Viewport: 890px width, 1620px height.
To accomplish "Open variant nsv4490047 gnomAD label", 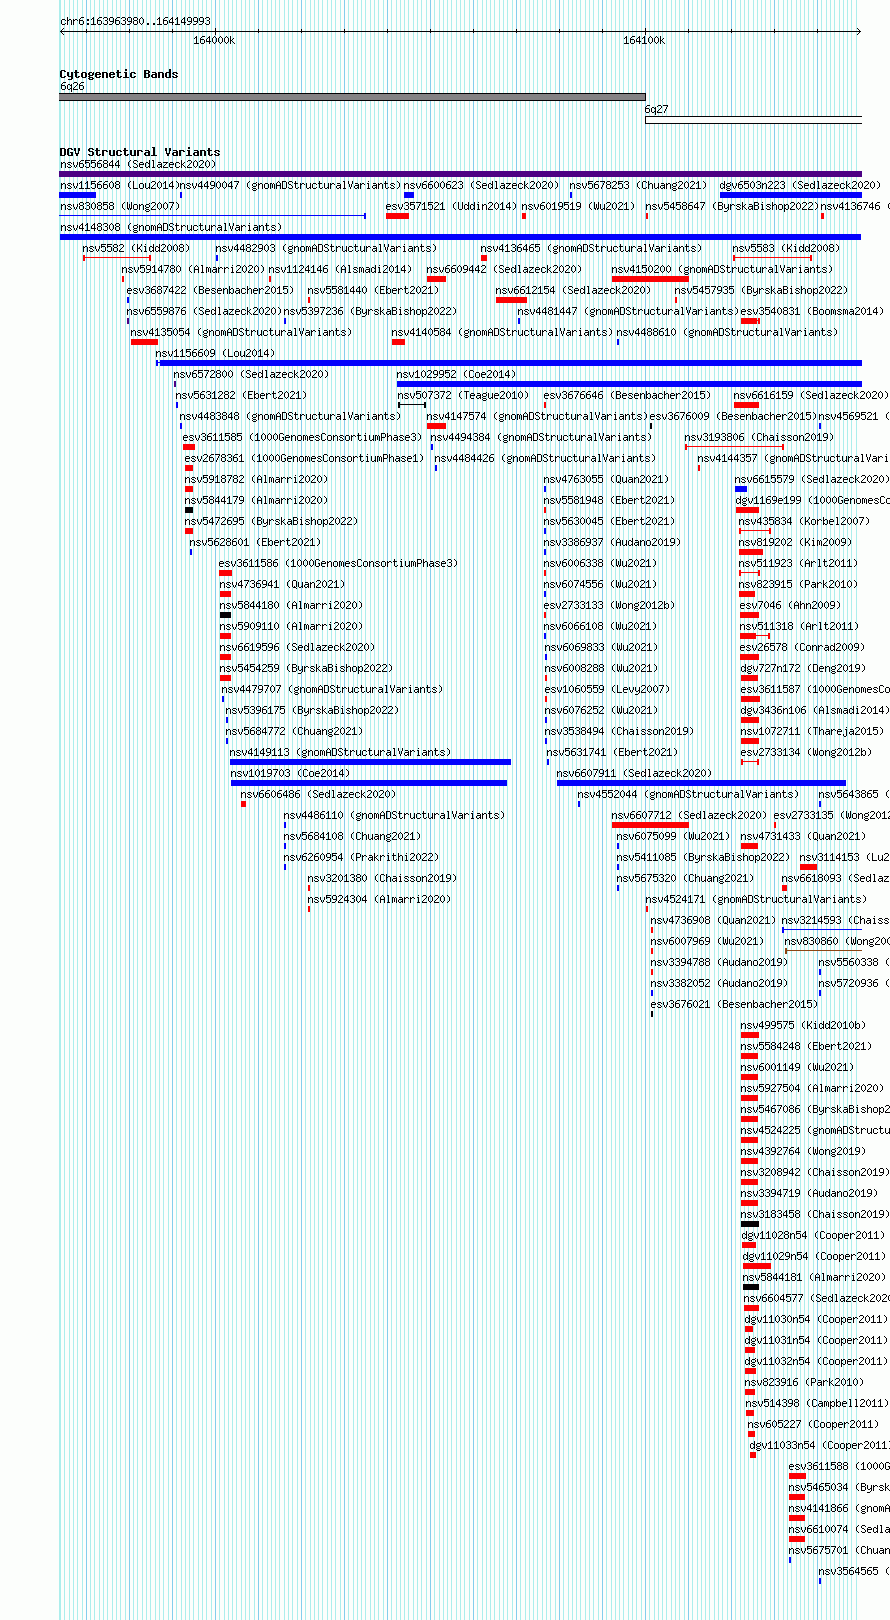I will [290, 185].
